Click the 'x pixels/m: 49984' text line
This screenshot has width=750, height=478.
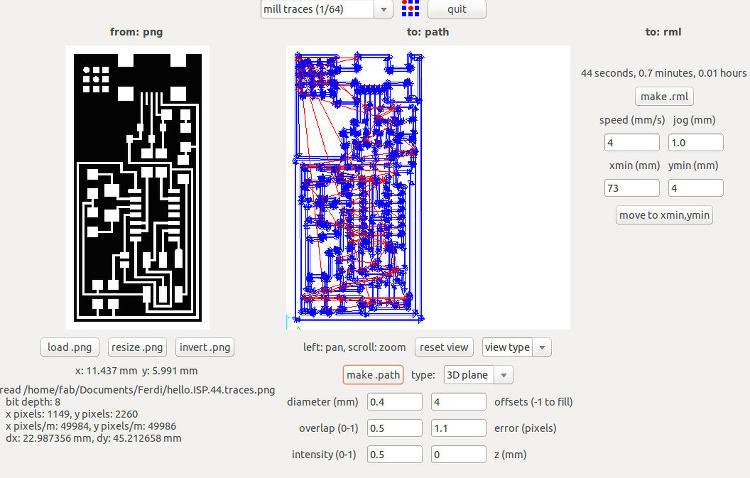point(91,426)
